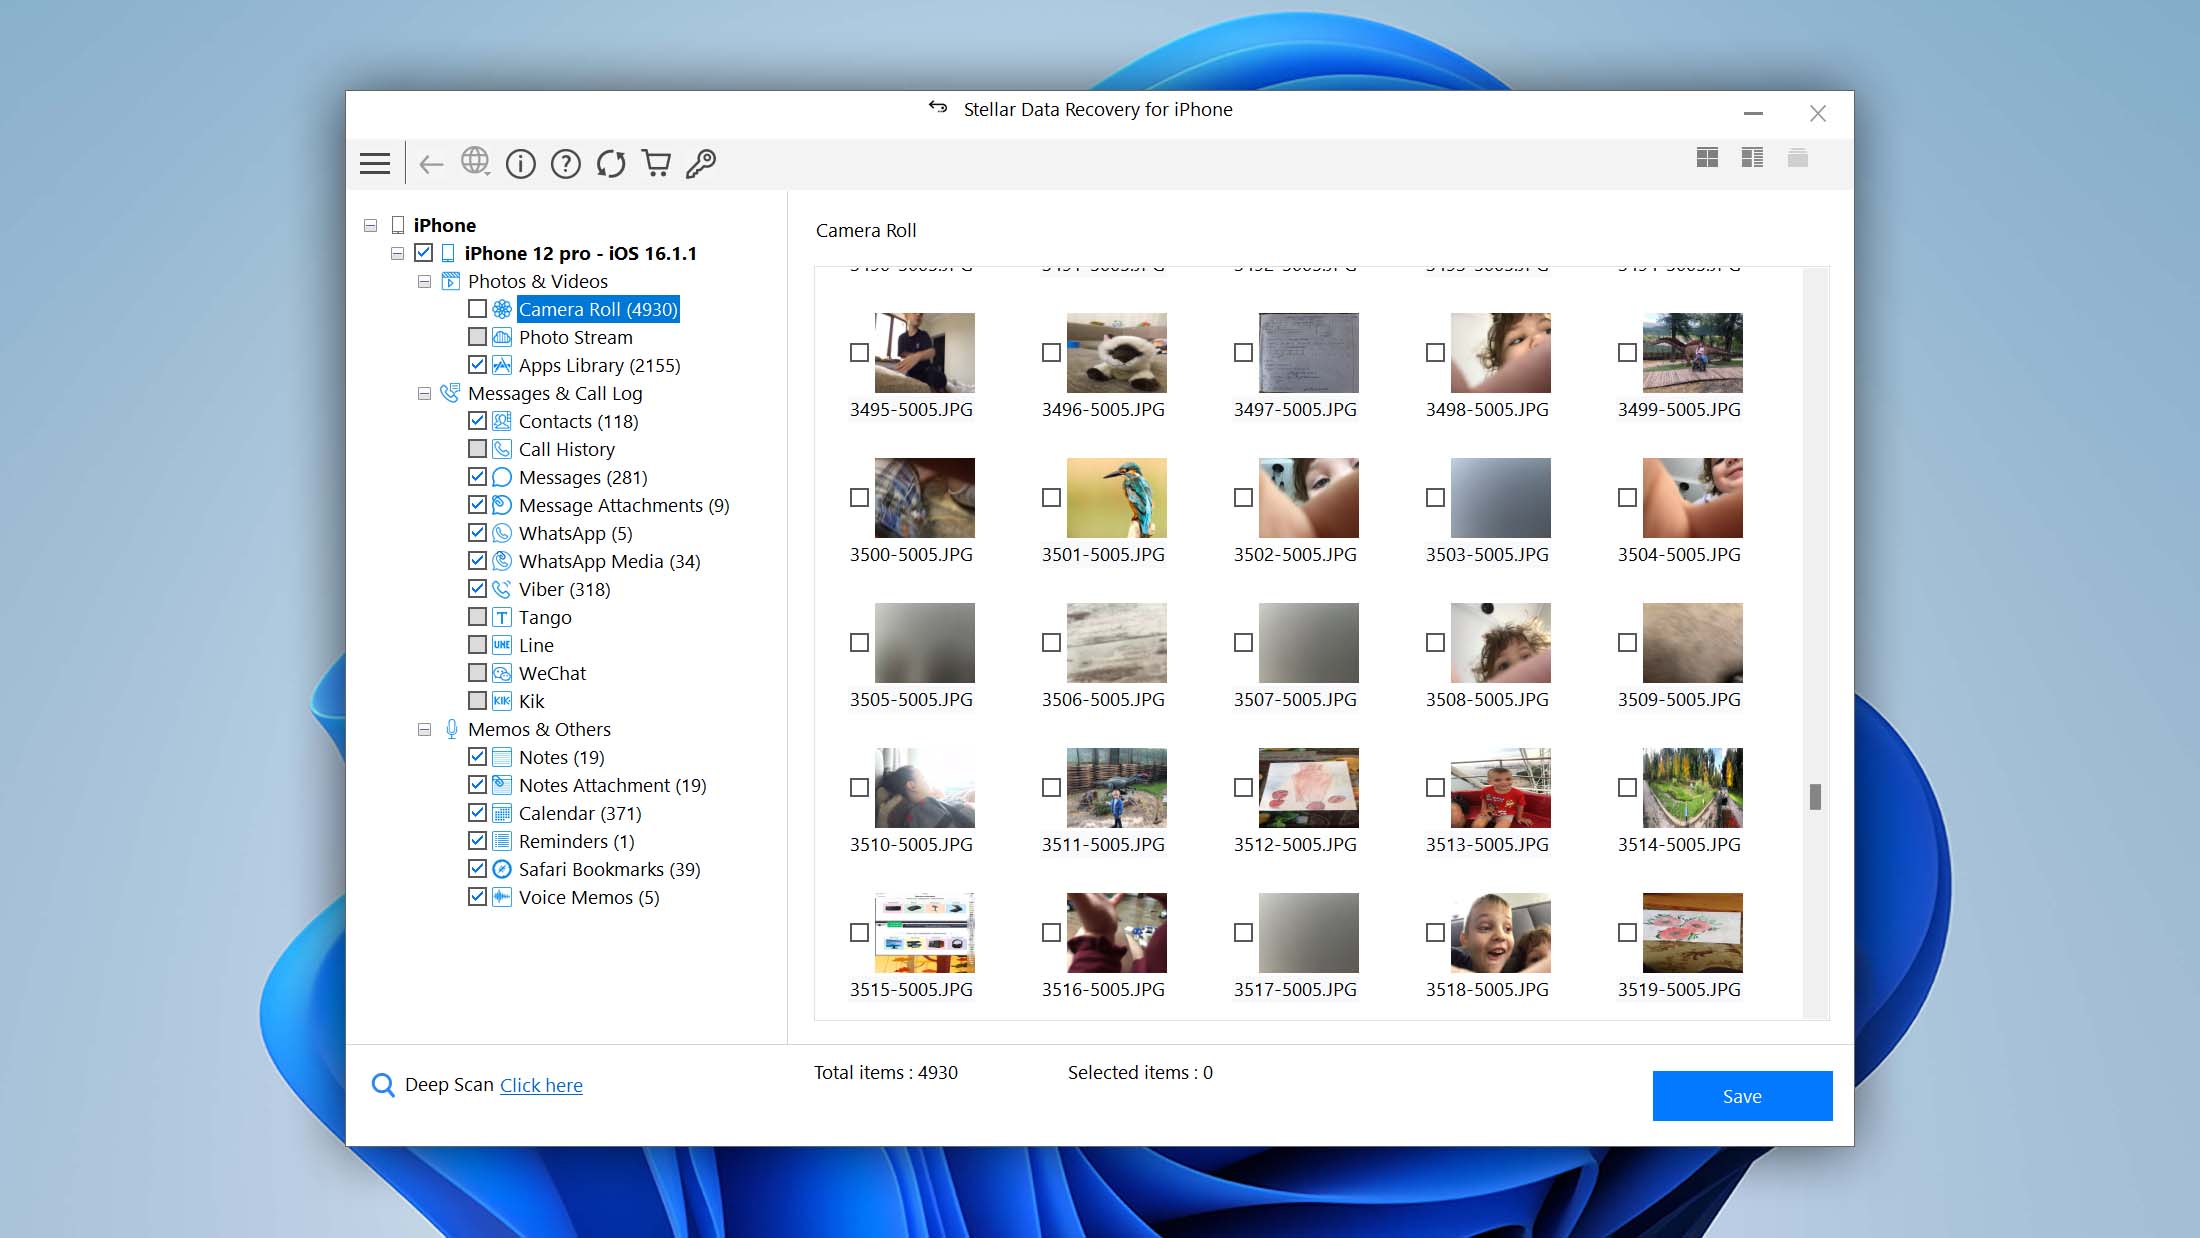The height and width of the screenshot is (1238, 2200).
Task: Click the Messages bubble icon
Action: [x=502, y=477]
